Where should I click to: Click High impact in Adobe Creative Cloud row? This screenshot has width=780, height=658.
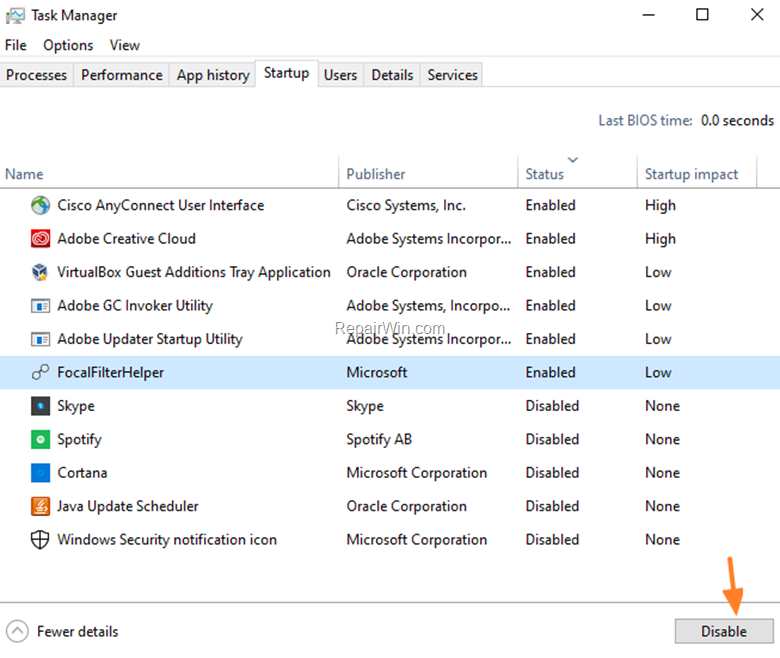click(x=660, y=239)
